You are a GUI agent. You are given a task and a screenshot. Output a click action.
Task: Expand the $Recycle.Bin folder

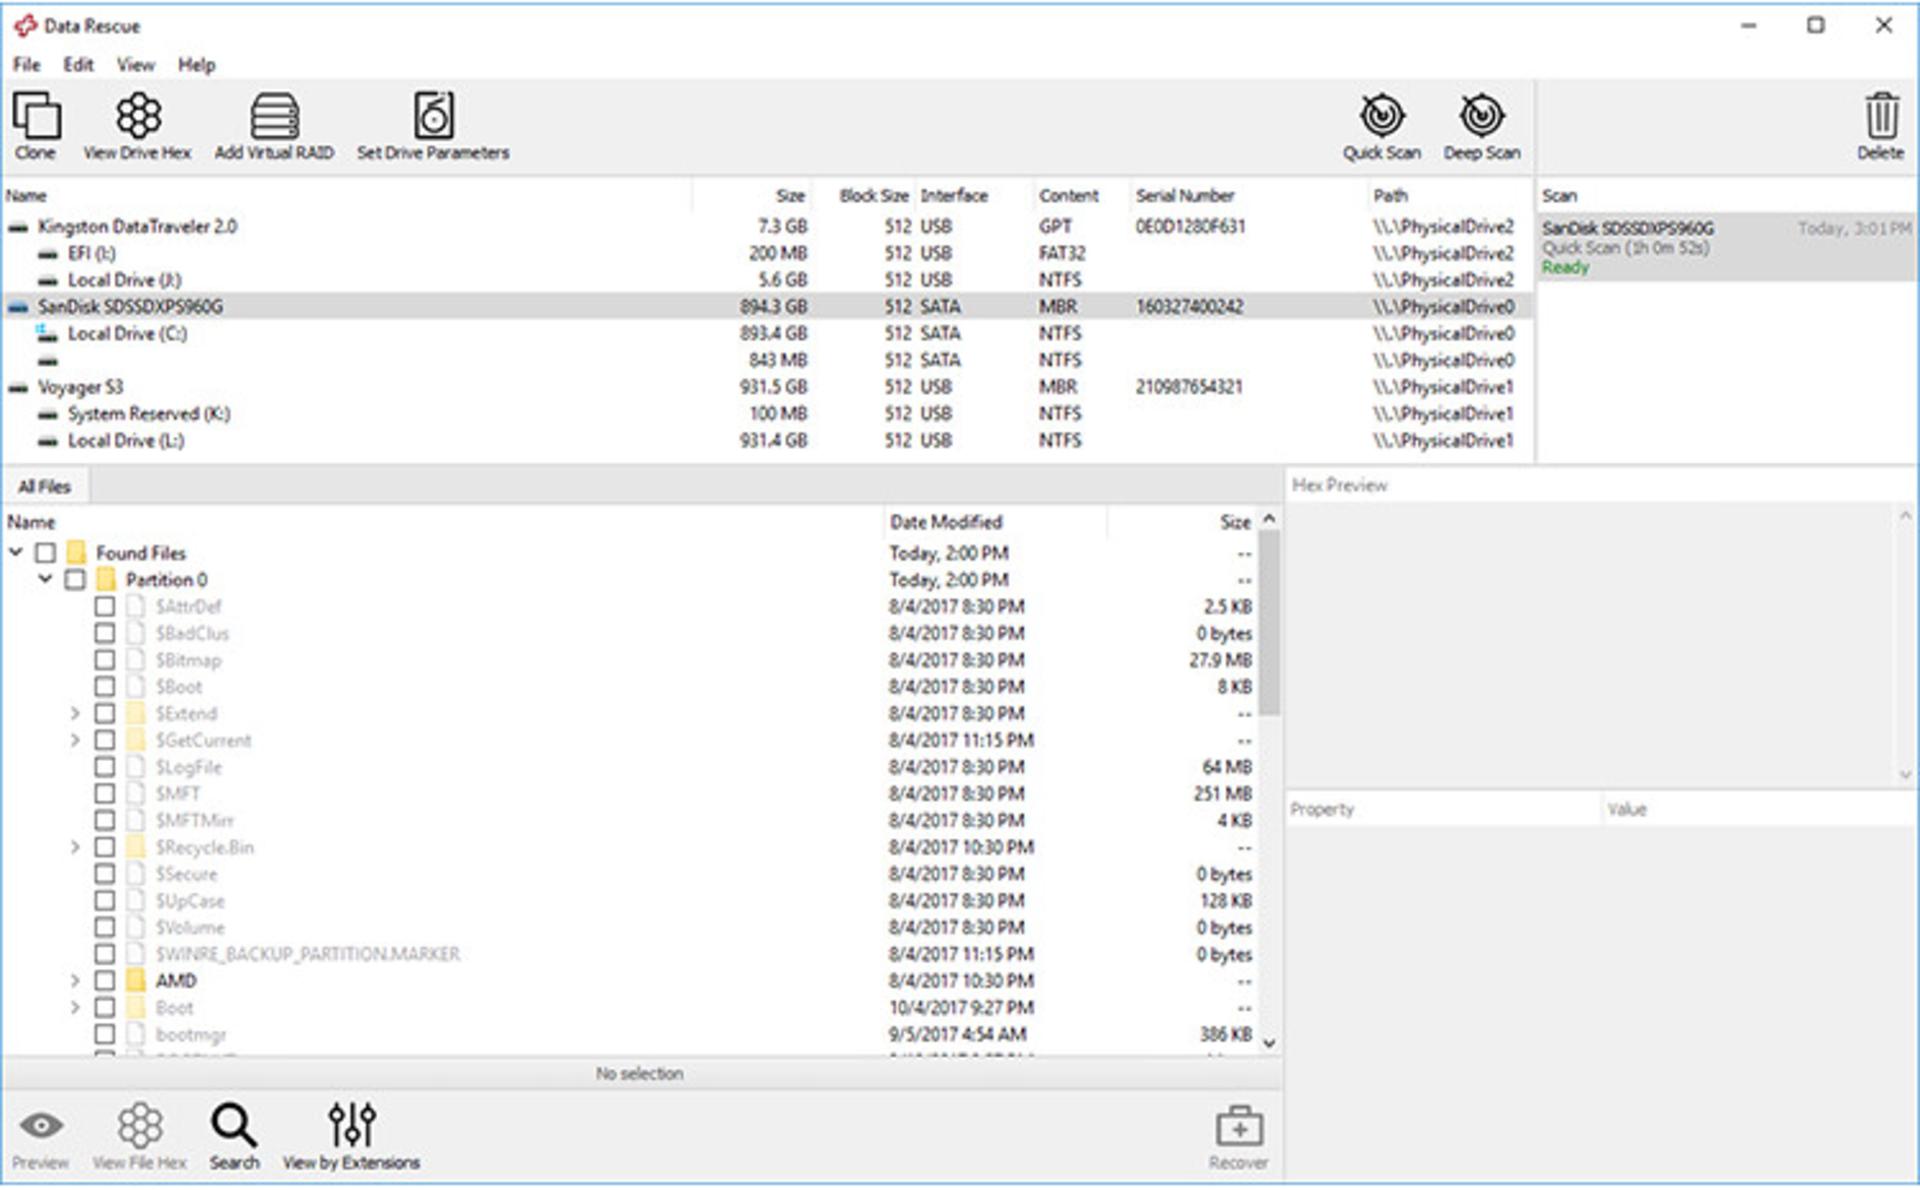pyautogui.click(x=75, y=847)
